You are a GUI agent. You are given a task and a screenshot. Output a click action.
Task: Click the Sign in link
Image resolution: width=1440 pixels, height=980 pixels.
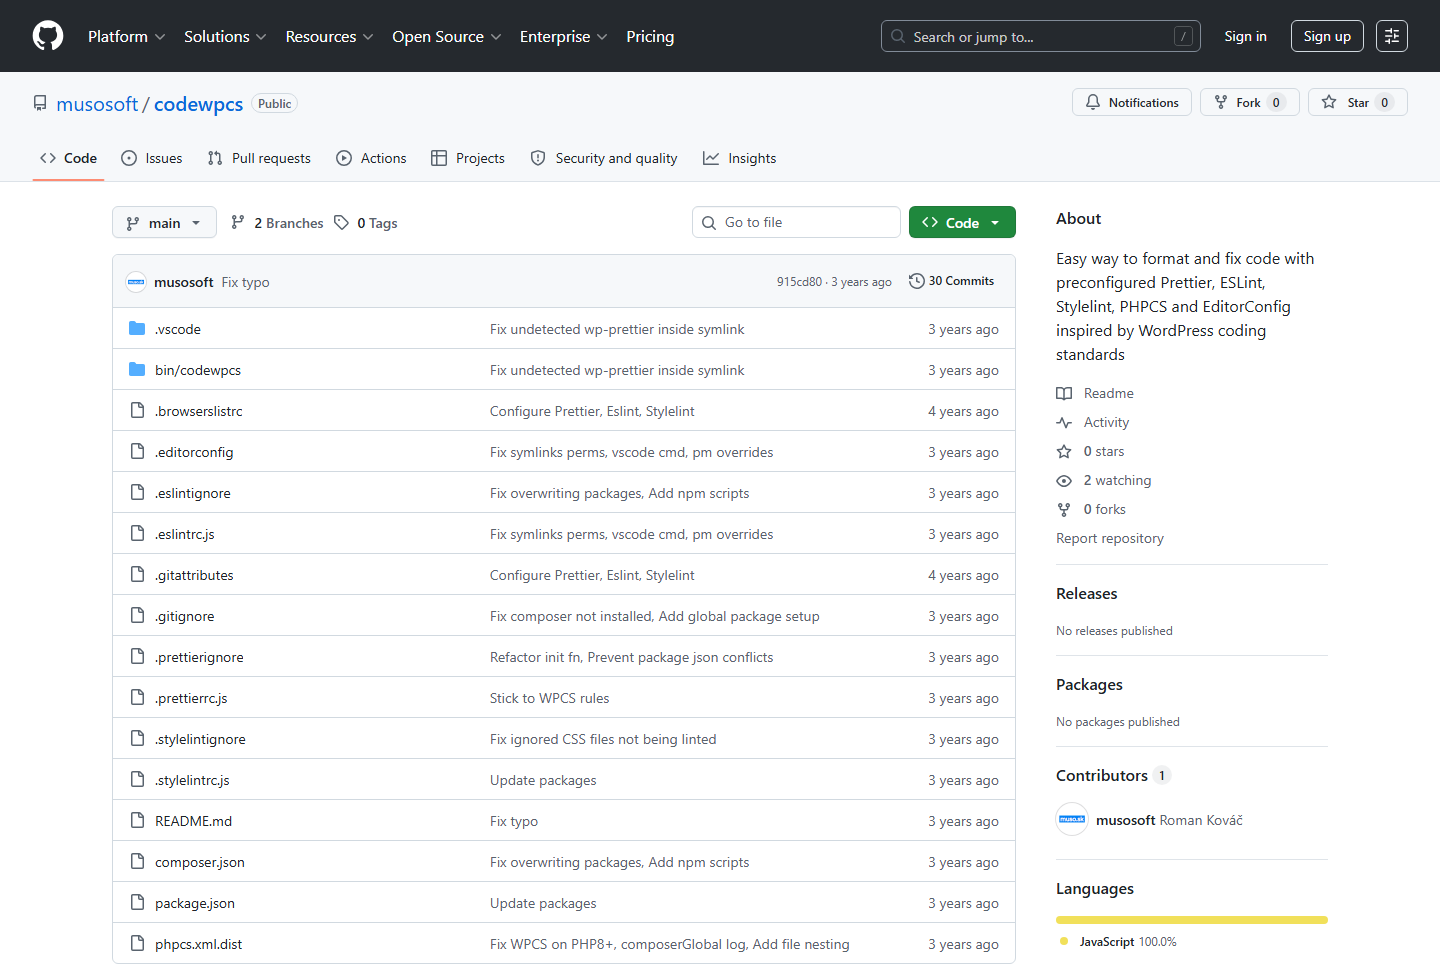[x=1245, y=36]
